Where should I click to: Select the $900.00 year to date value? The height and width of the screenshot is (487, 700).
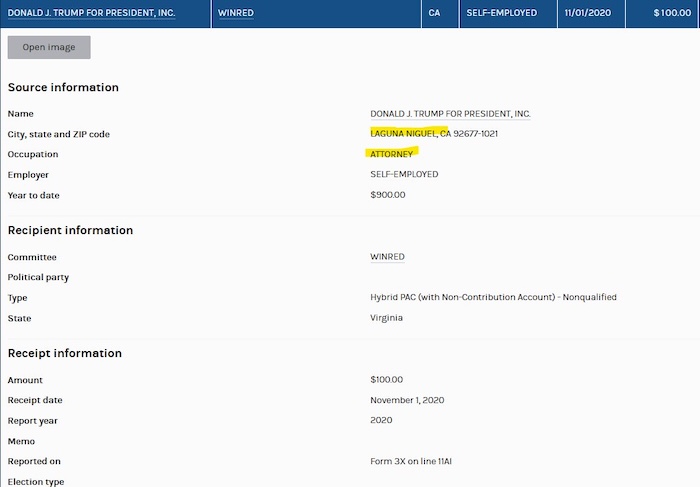(388, 195)
